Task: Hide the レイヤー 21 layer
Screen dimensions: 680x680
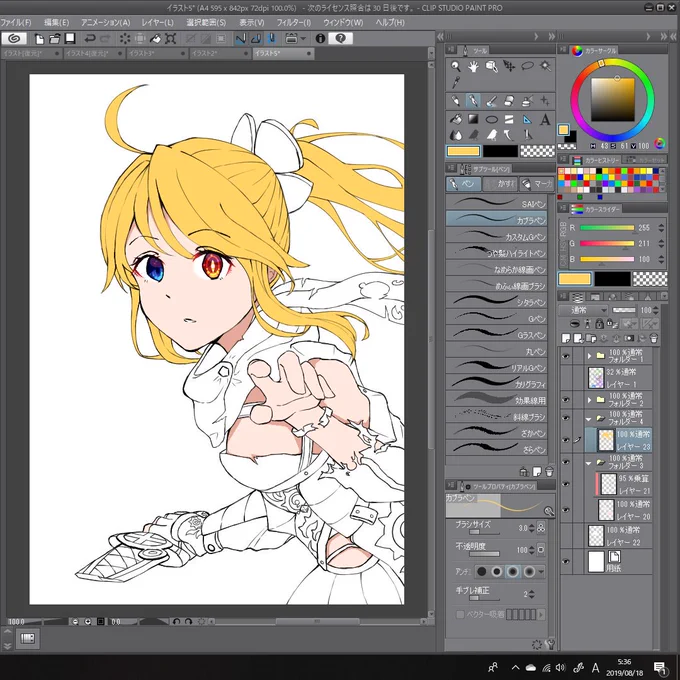Action: (566, 484)
